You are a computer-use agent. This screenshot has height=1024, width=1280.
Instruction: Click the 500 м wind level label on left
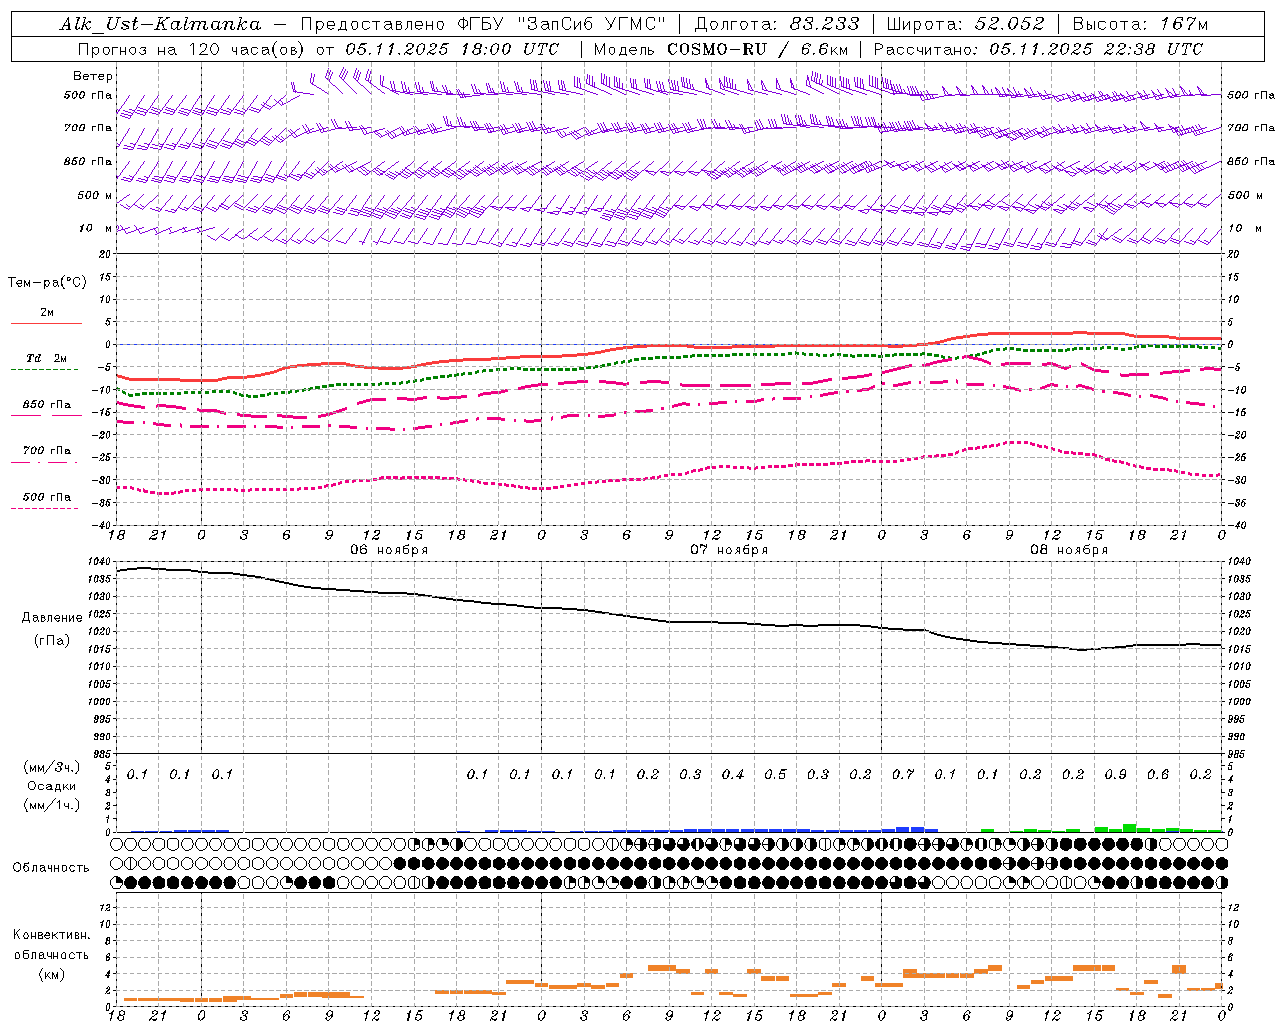coord(95,195)
